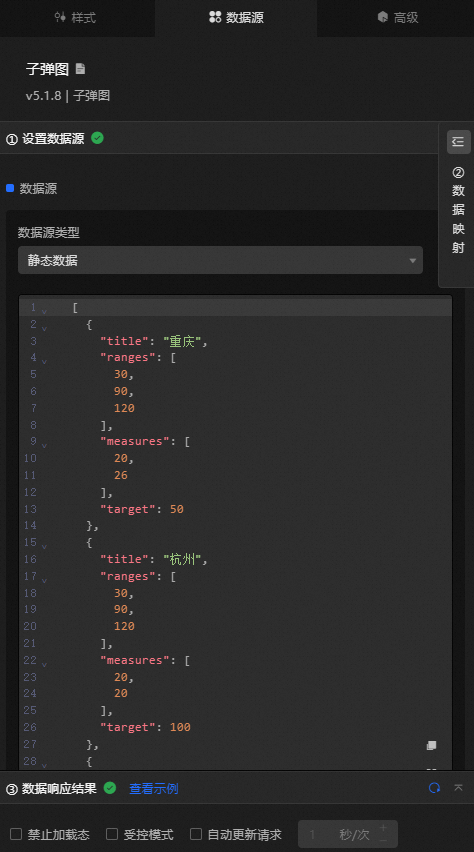Fold code at line 1 arrow
Viewport: 474px width, 852px height.
pyautogui.click(x=45, y=311)
